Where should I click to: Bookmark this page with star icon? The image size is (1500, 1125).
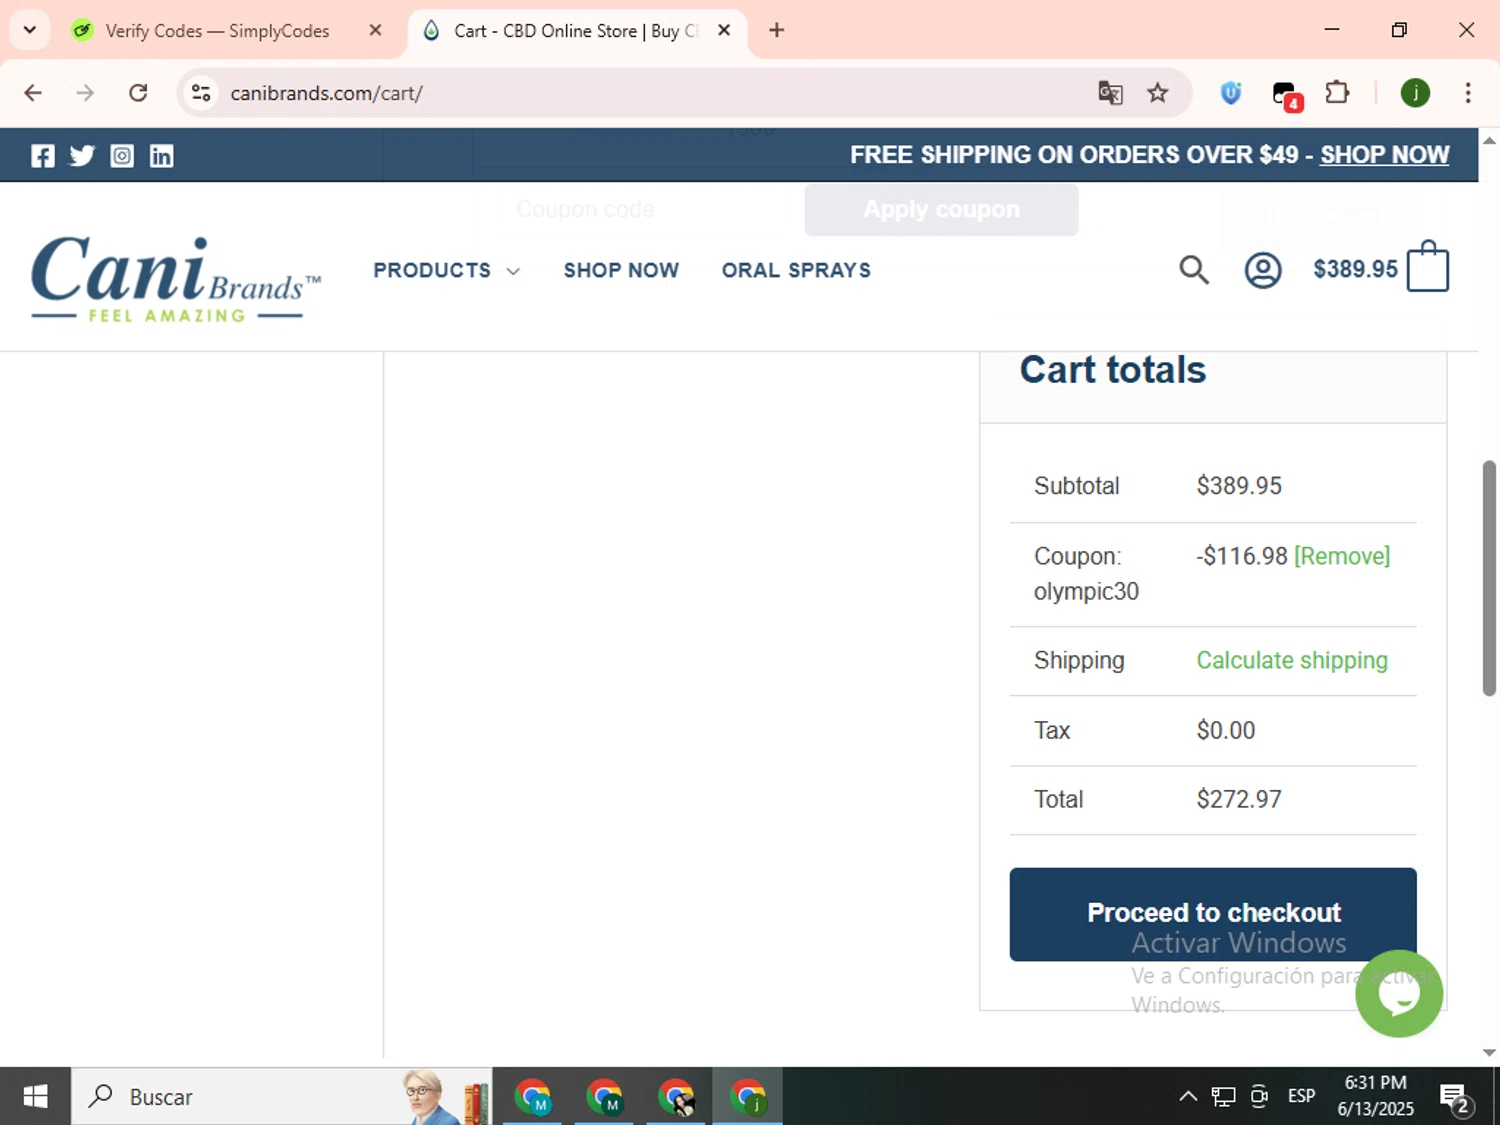click(x=1157, y=93)
